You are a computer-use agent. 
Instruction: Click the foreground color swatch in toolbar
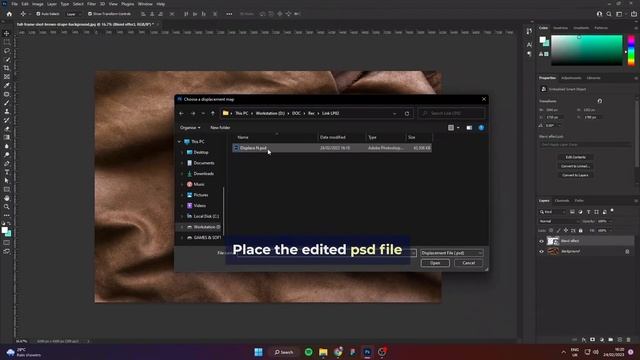point(4,230)
